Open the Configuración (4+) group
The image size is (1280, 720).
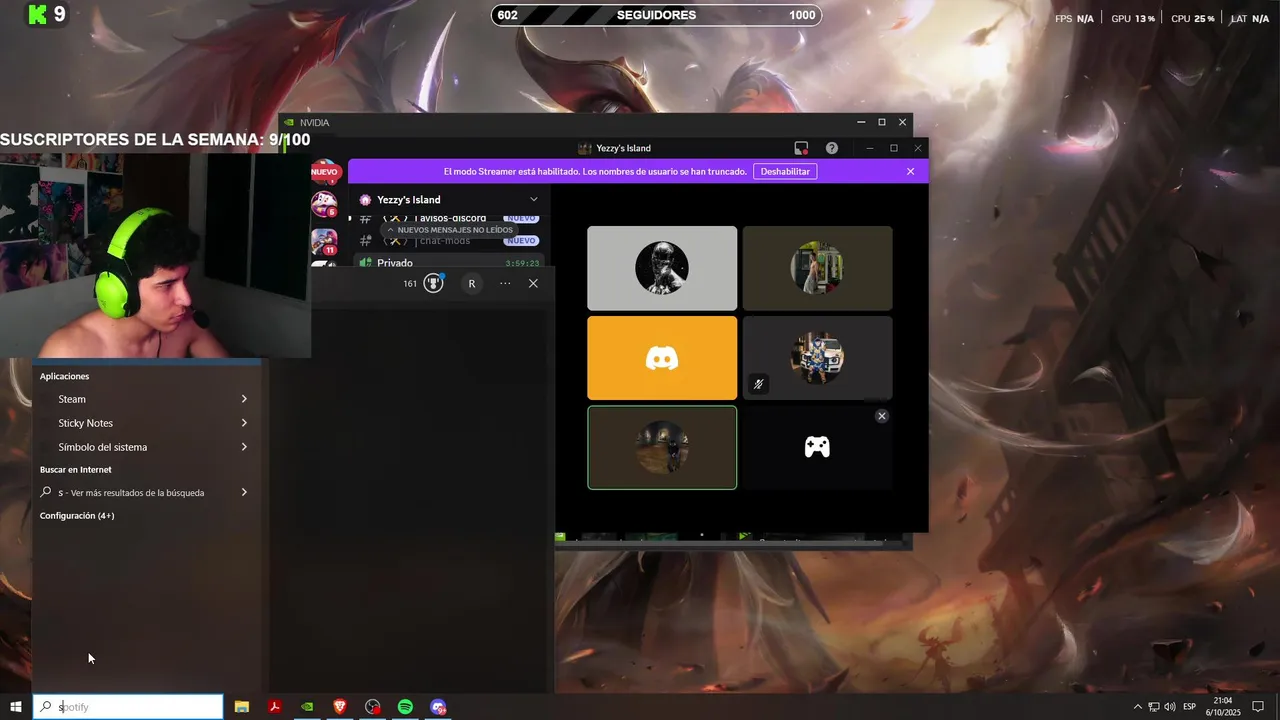[x=77, y=516]
